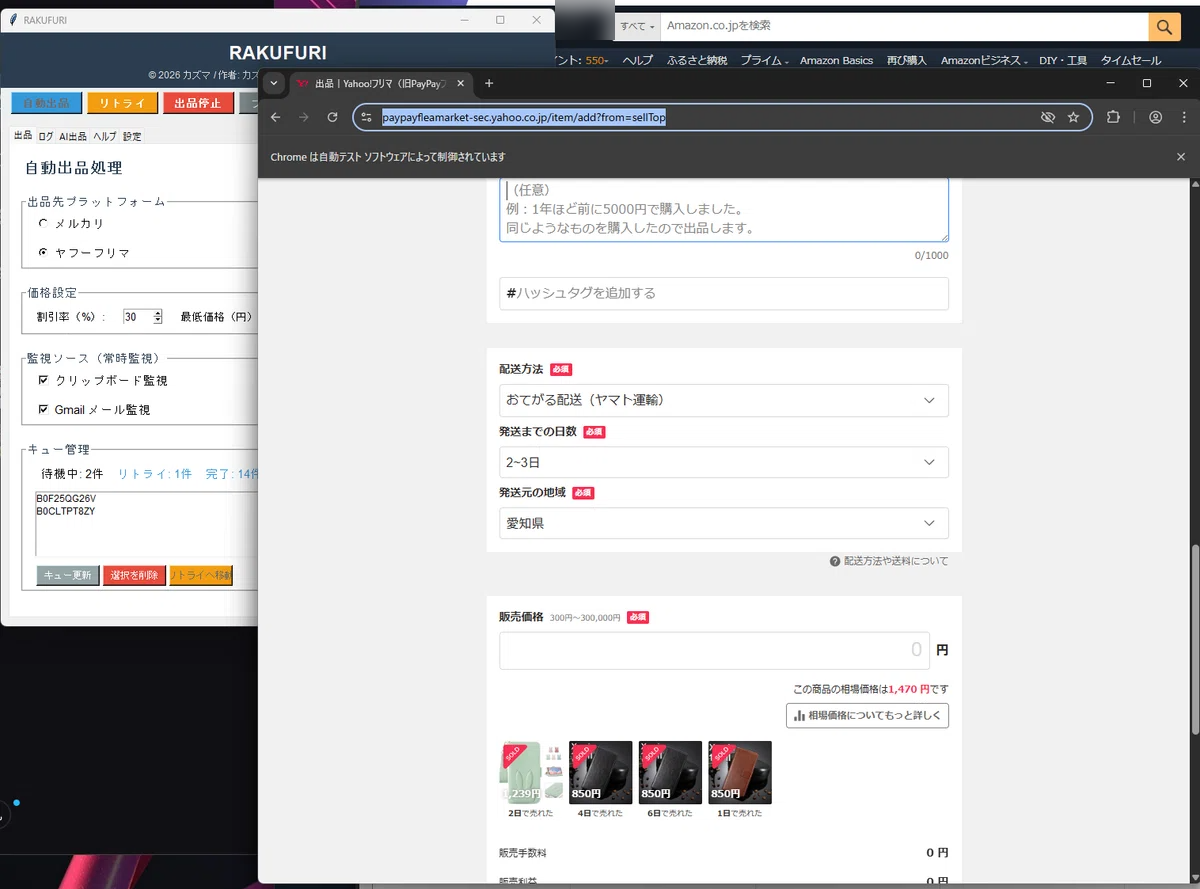The height and width of the screenshot is (889, 1200).
Task: Toggle the クリップボード監視 checkbox
Action: [x=43, y=380]
